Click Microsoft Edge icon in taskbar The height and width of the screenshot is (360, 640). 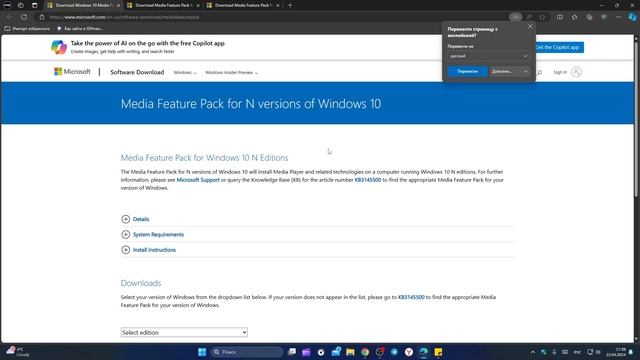pos(424,352)
